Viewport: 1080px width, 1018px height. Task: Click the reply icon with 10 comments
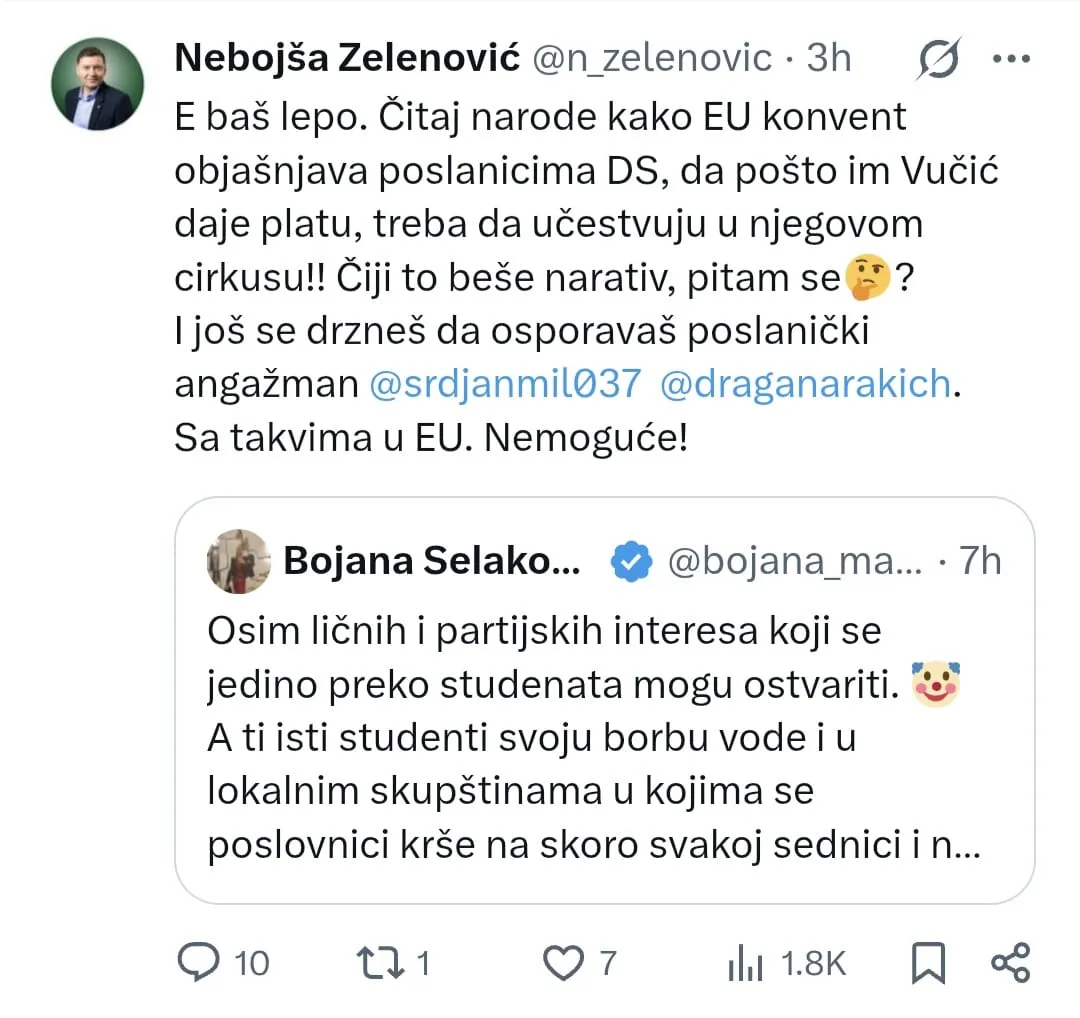(198, 962)
